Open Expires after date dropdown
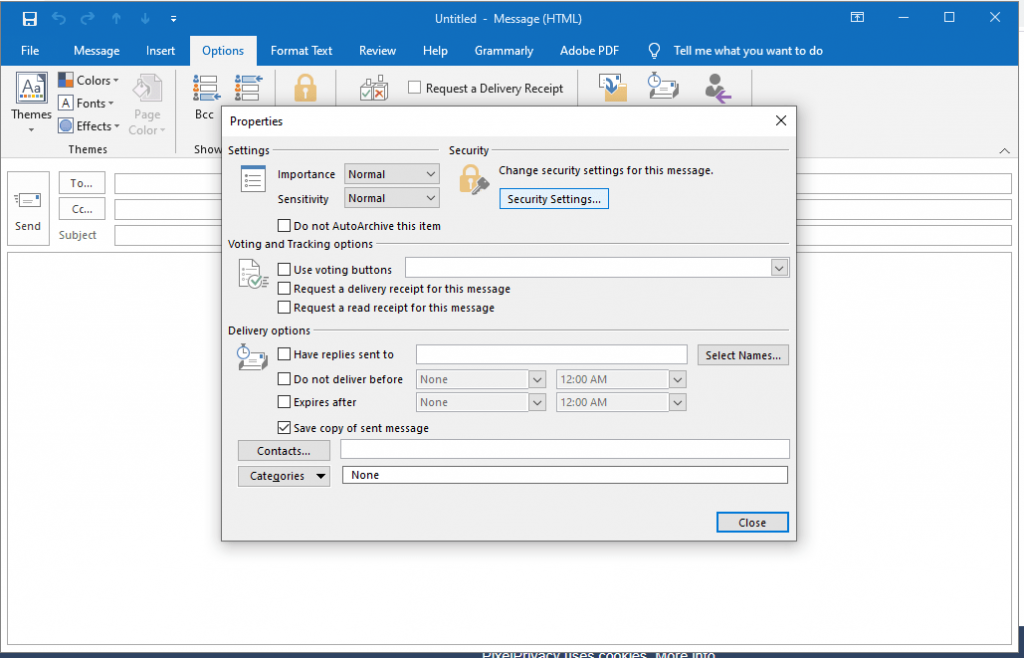Image resolution: width=1024 pixels, height=658 pixels. [x=537, y=402]
